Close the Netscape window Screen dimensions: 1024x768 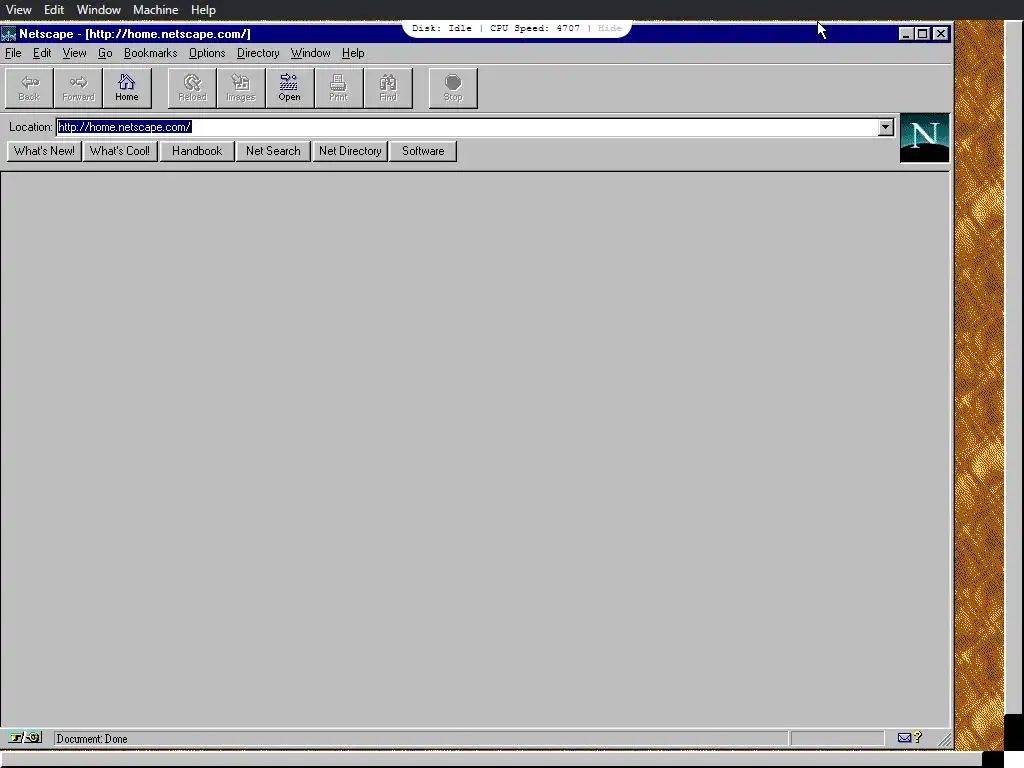coord(940,34)
